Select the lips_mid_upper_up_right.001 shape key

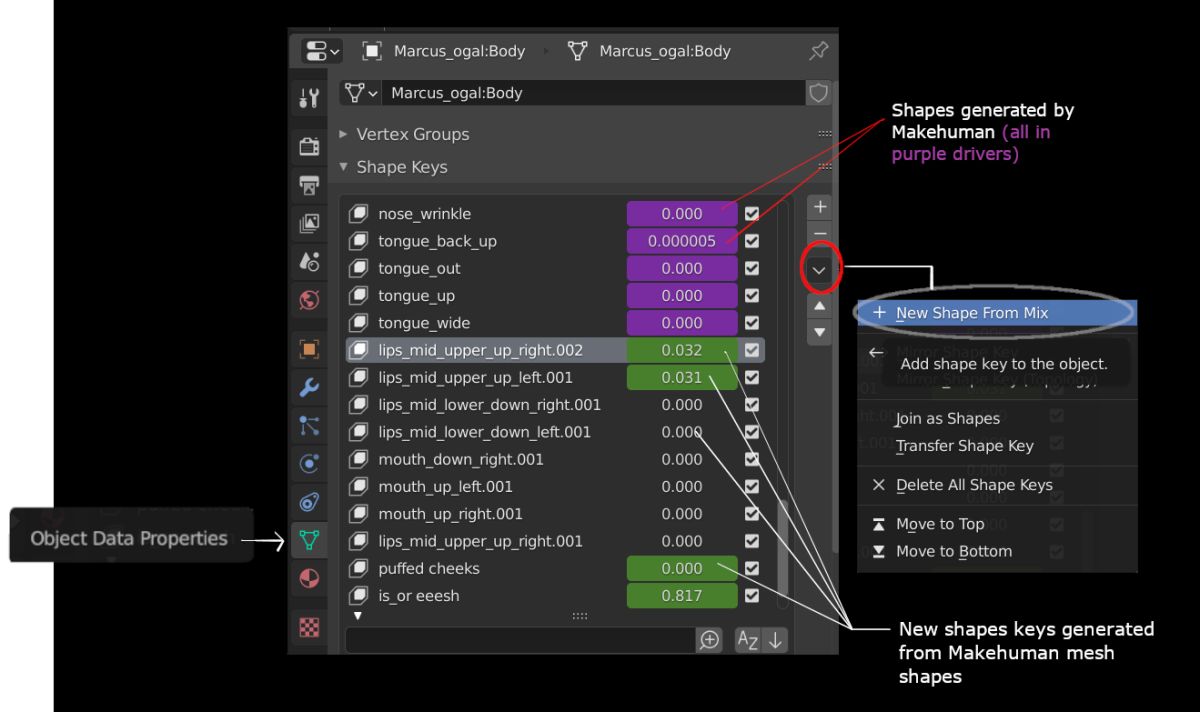pos(480,541)
